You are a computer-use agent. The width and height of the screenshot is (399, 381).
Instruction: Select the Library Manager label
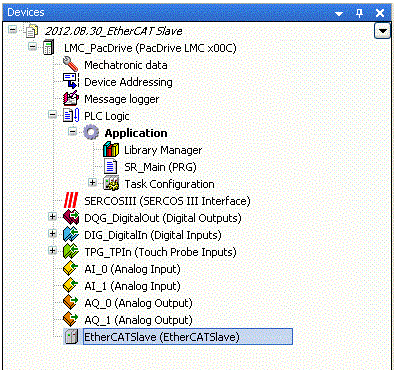coord(163,150)
